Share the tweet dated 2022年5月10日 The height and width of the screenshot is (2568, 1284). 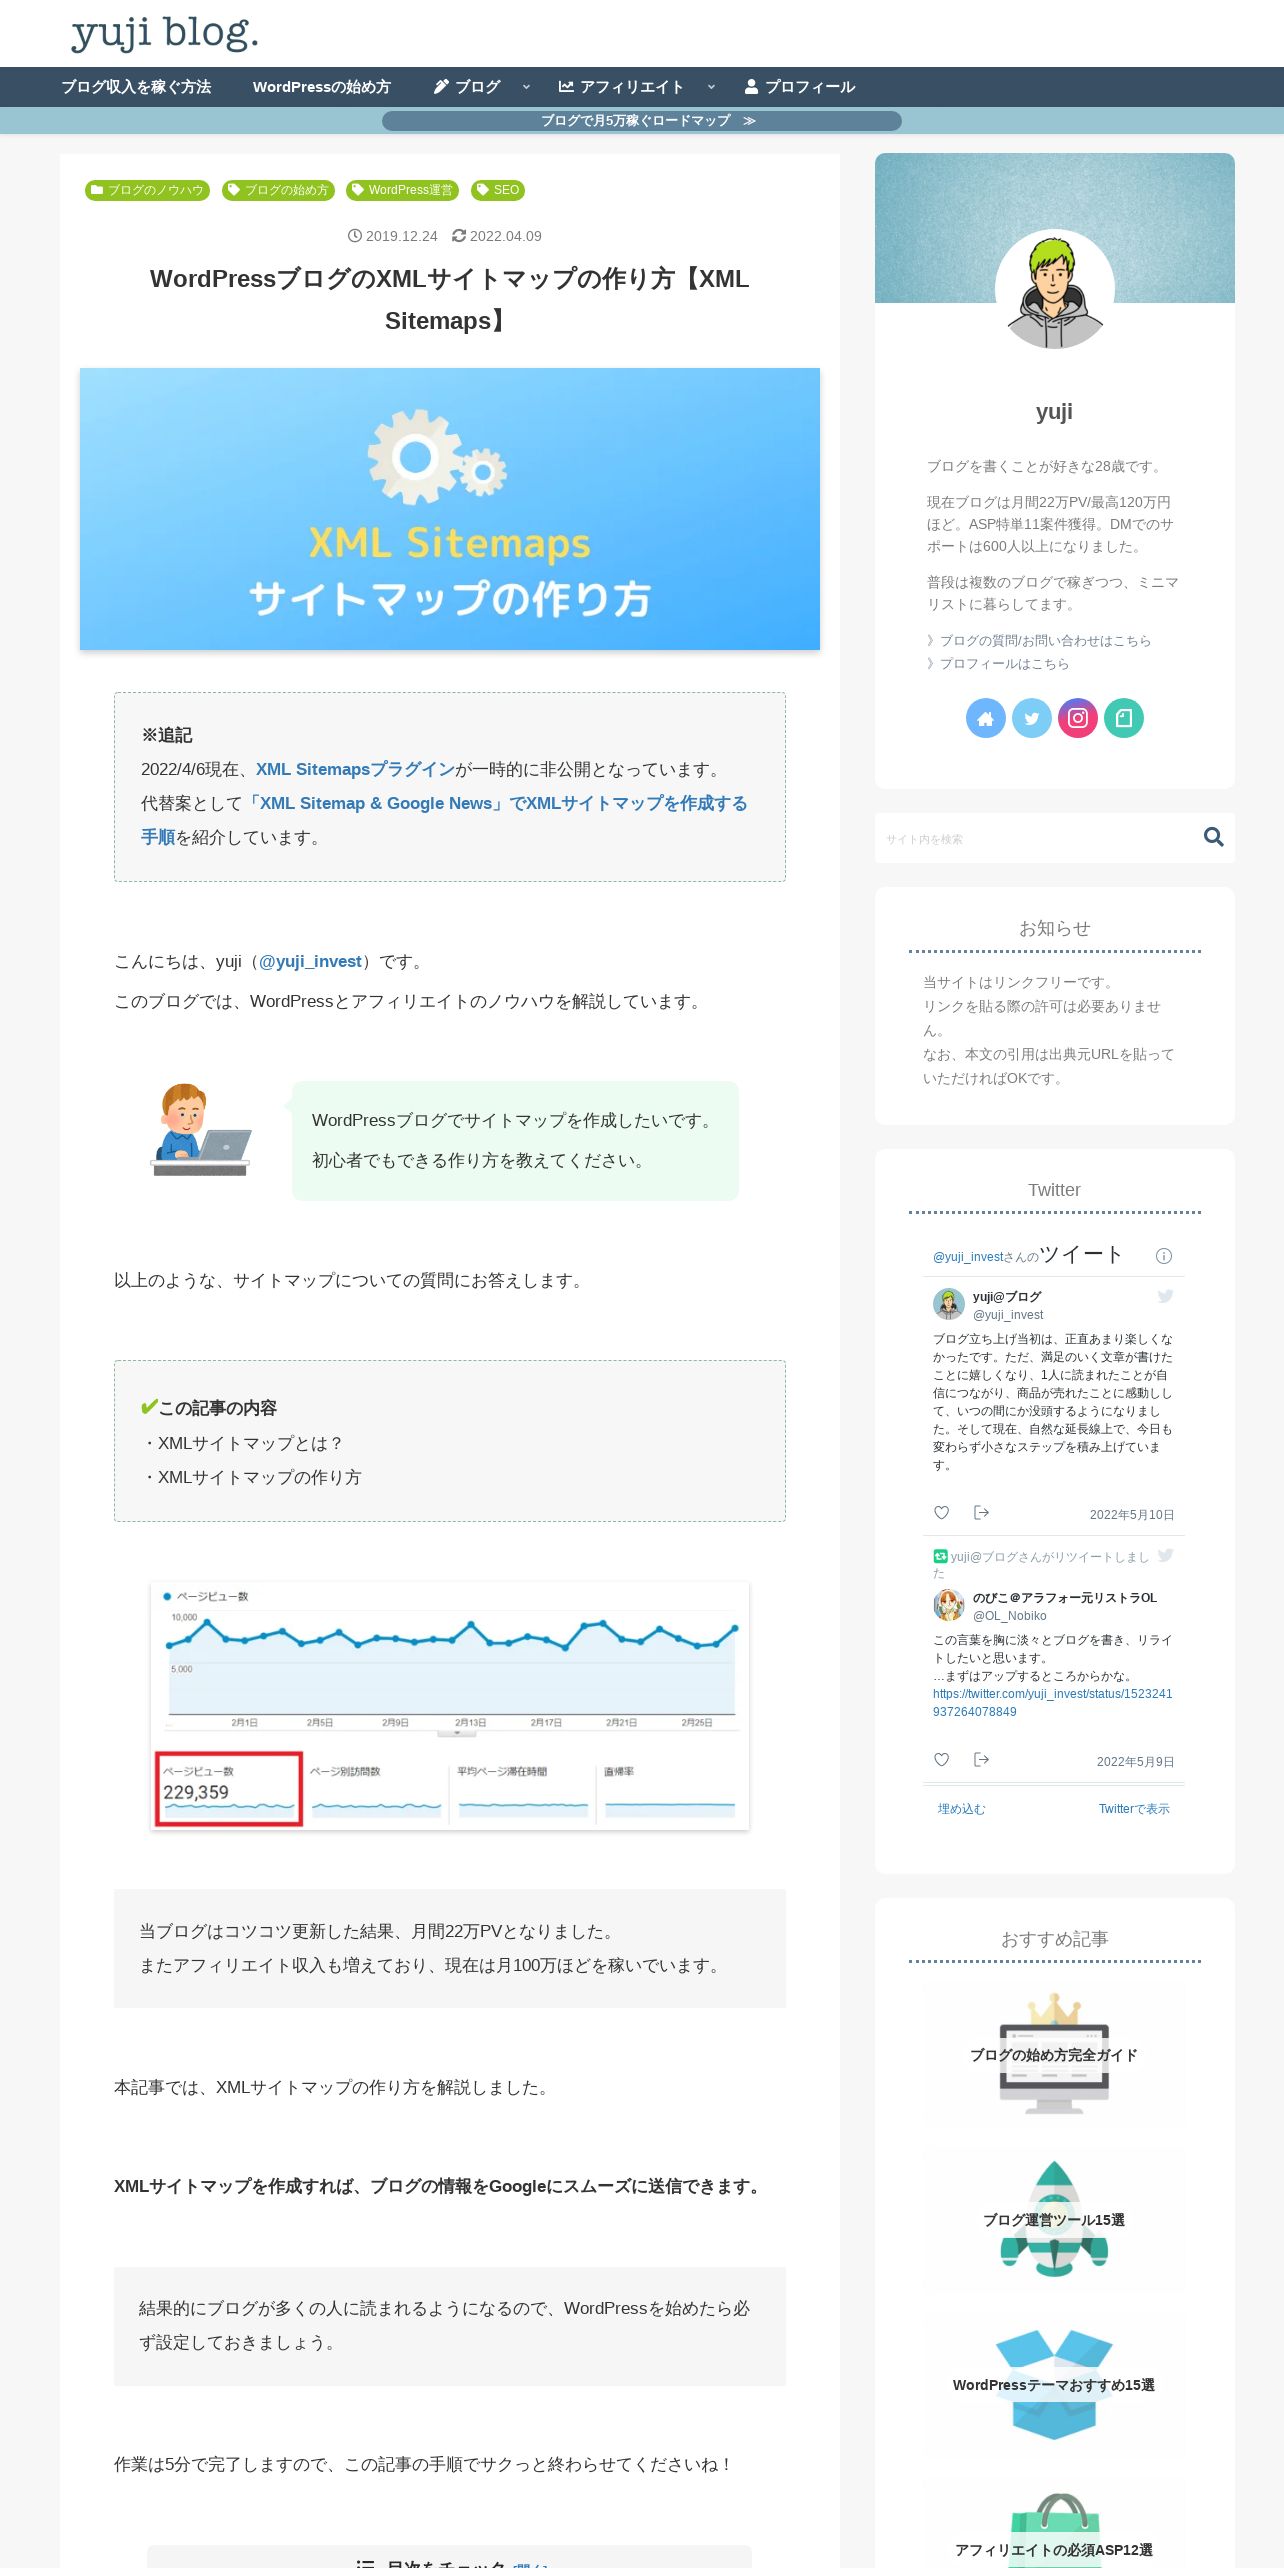click(981, 1513)
